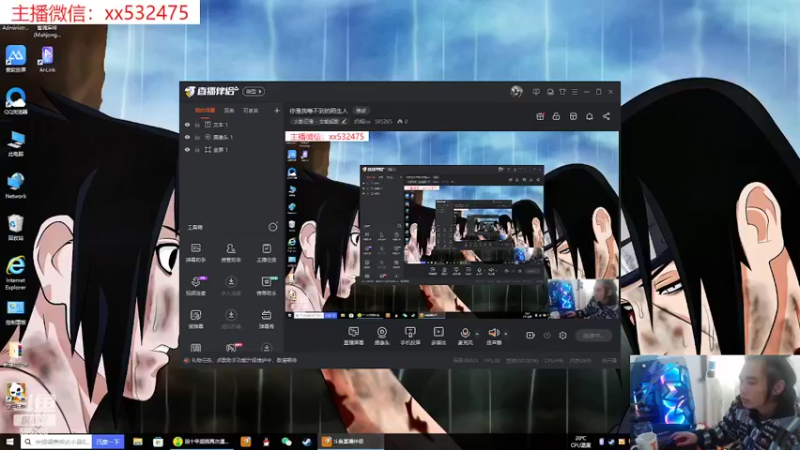
Task: Open the QQ浏览器 desktop shortcut
Action: (16, 101)
